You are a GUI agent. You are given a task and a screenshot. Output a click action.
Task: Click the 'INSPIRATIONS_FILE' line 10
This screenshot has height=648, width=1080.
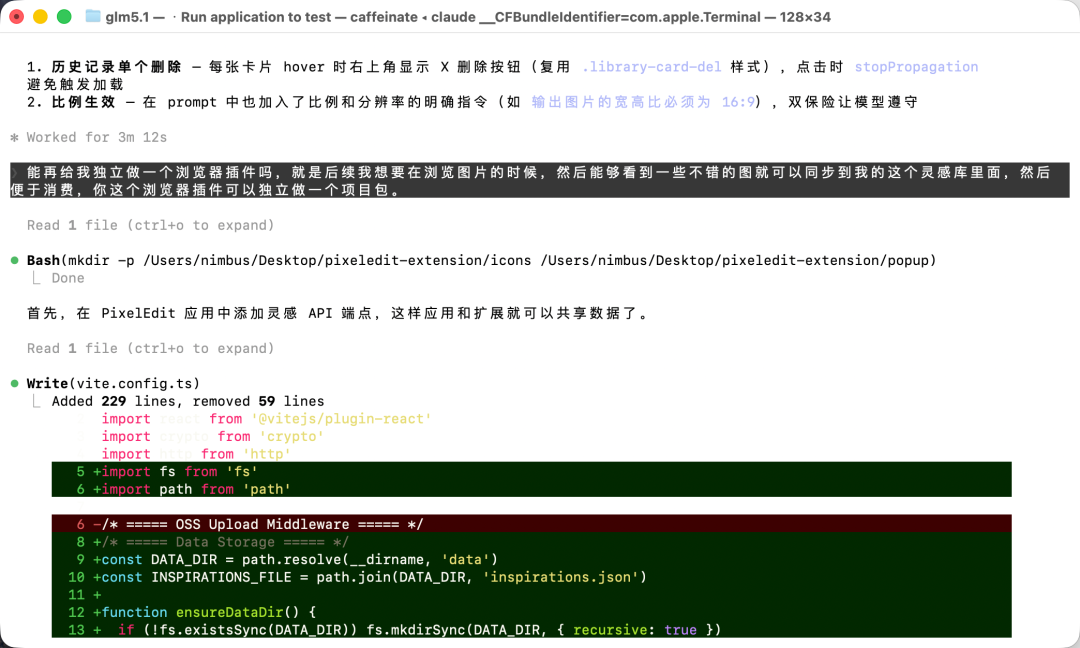[531, 577]
